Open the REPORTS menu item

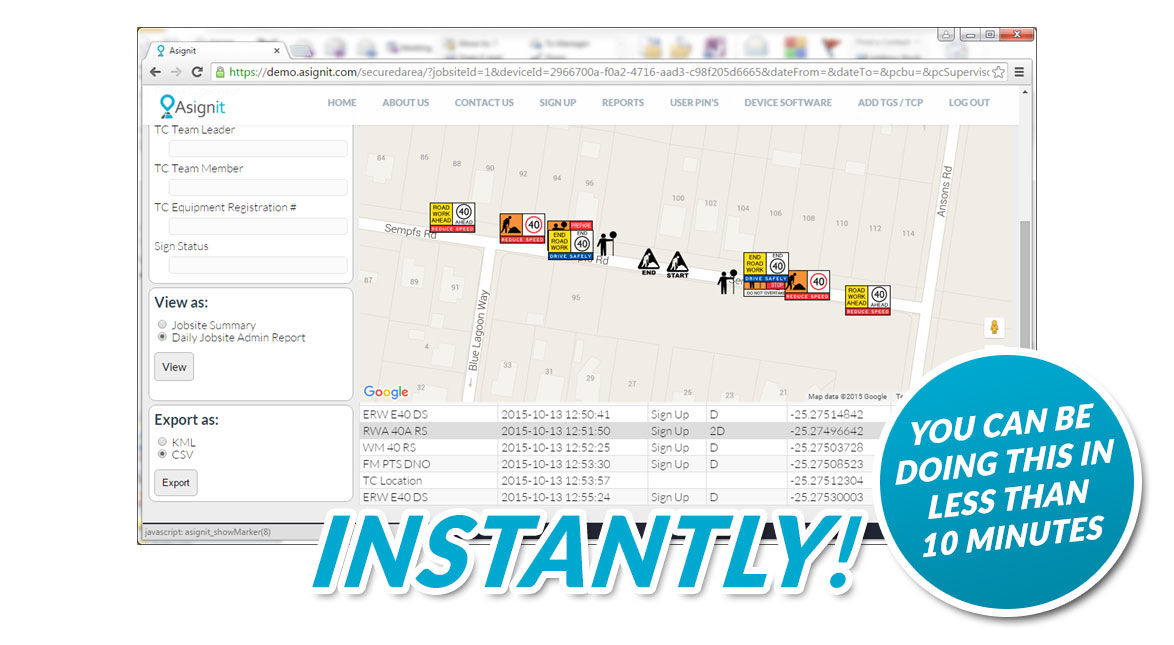[x=623, y=103]
